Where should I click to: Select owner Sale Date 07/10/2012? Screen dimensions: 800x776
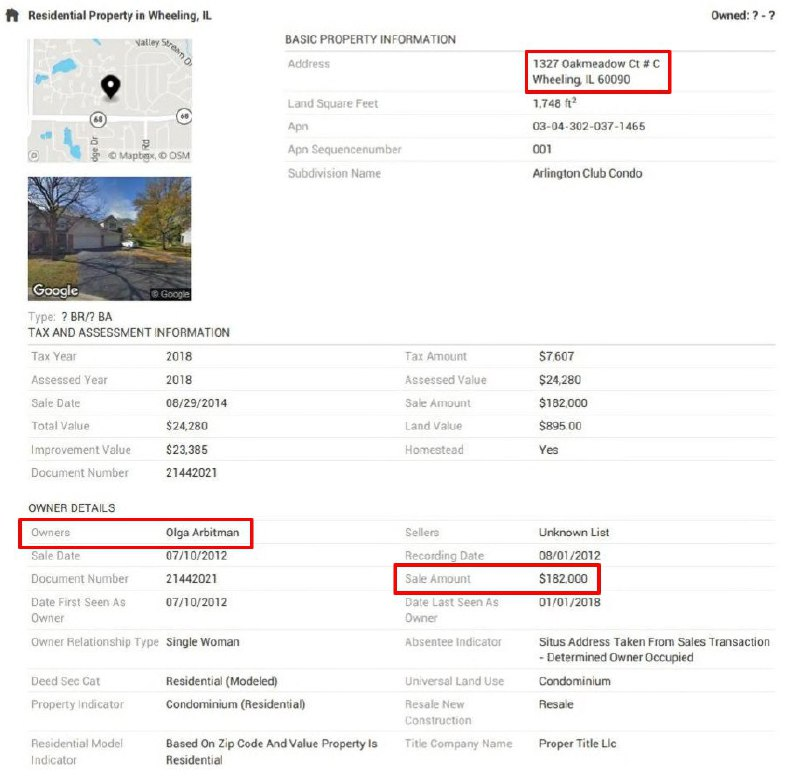point(196,556)
